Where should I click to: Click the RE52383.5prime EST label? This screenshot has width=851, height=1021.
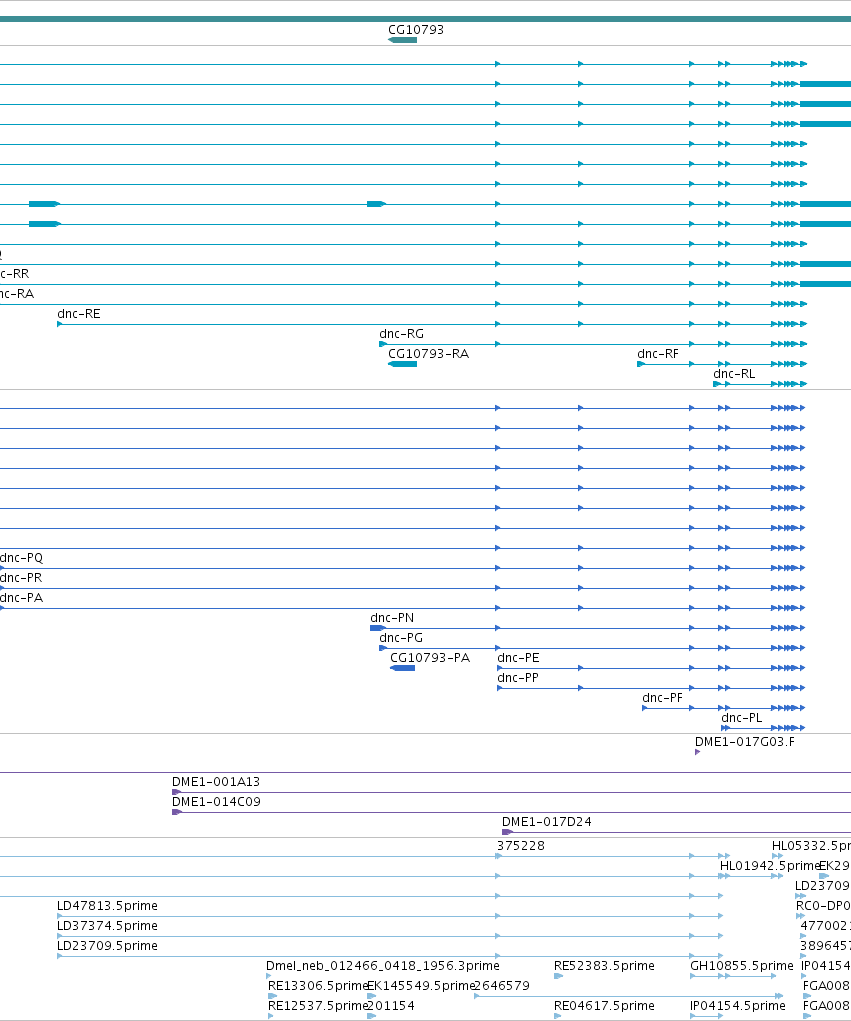pyautogui.click(x=604, y=966)
